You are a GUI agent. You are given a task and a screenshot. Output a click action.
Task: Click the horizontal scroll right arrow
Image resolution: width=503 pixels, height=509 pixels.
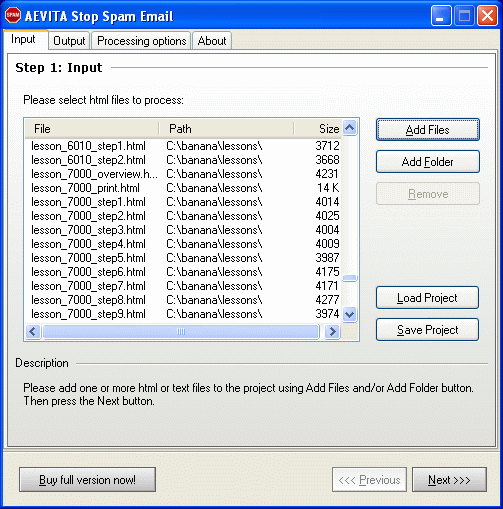[x=332, y=331]
